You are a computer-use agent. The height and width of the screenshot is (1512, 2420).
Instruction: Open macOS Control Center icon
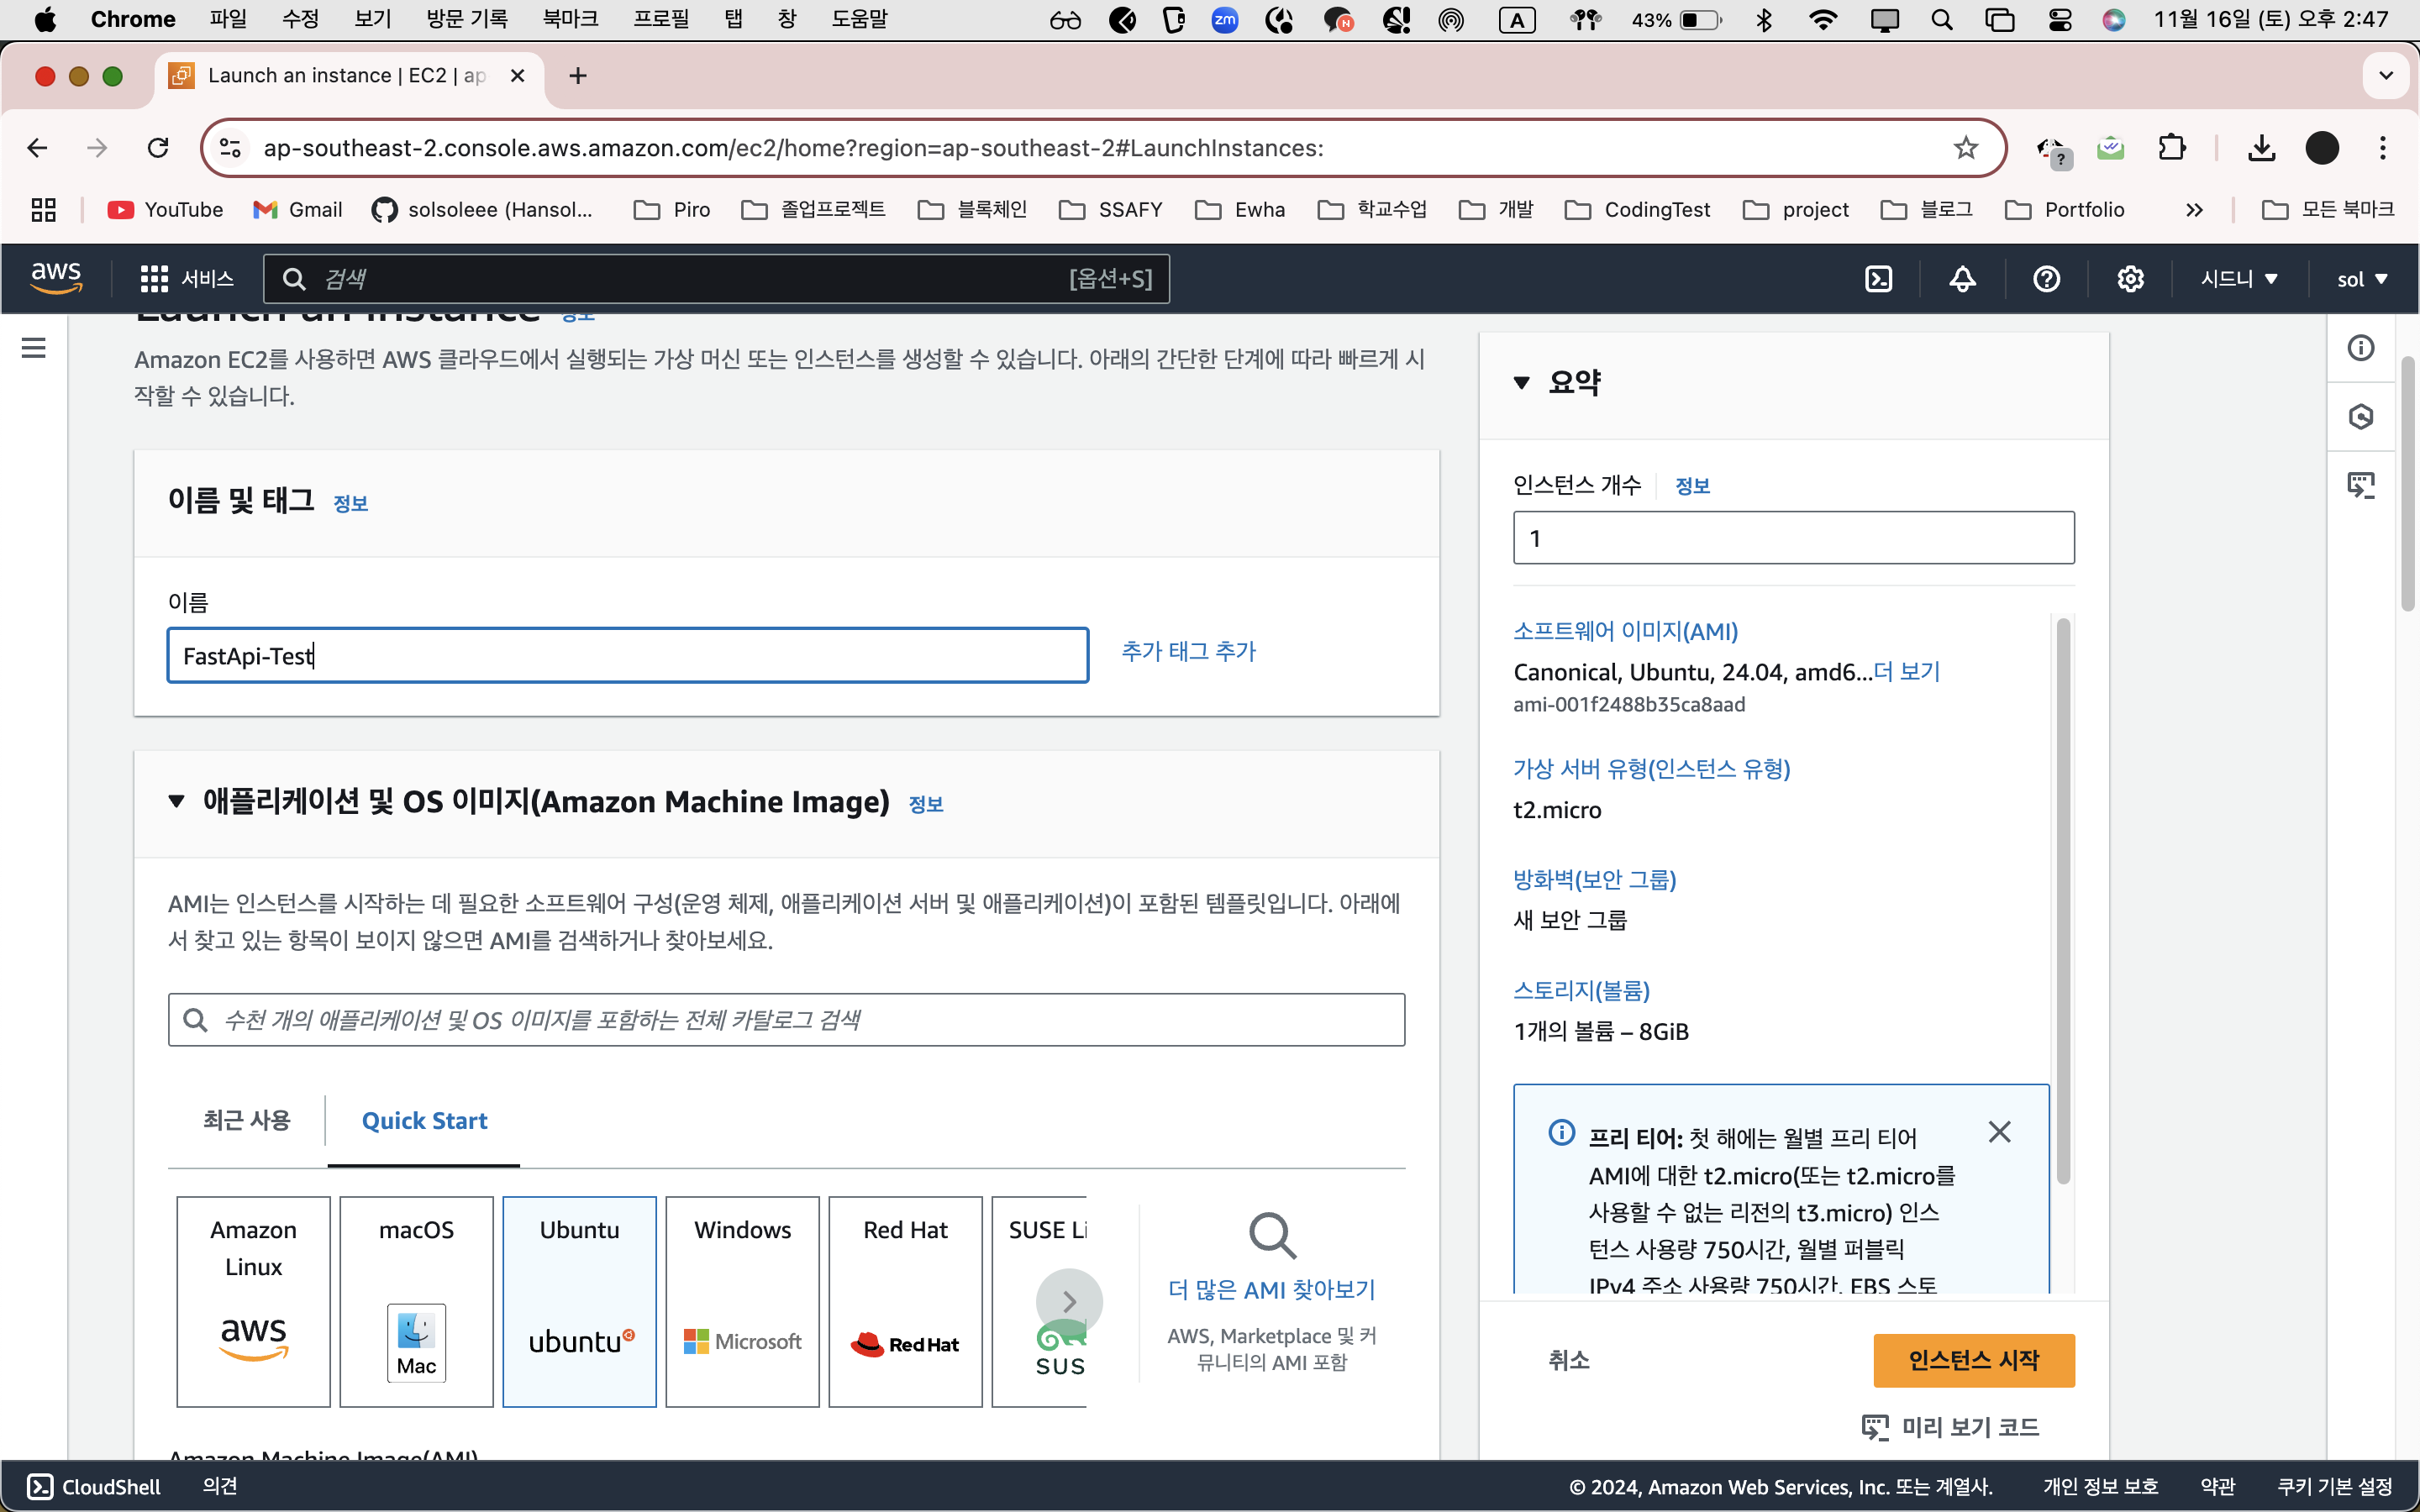[2060, 20]
